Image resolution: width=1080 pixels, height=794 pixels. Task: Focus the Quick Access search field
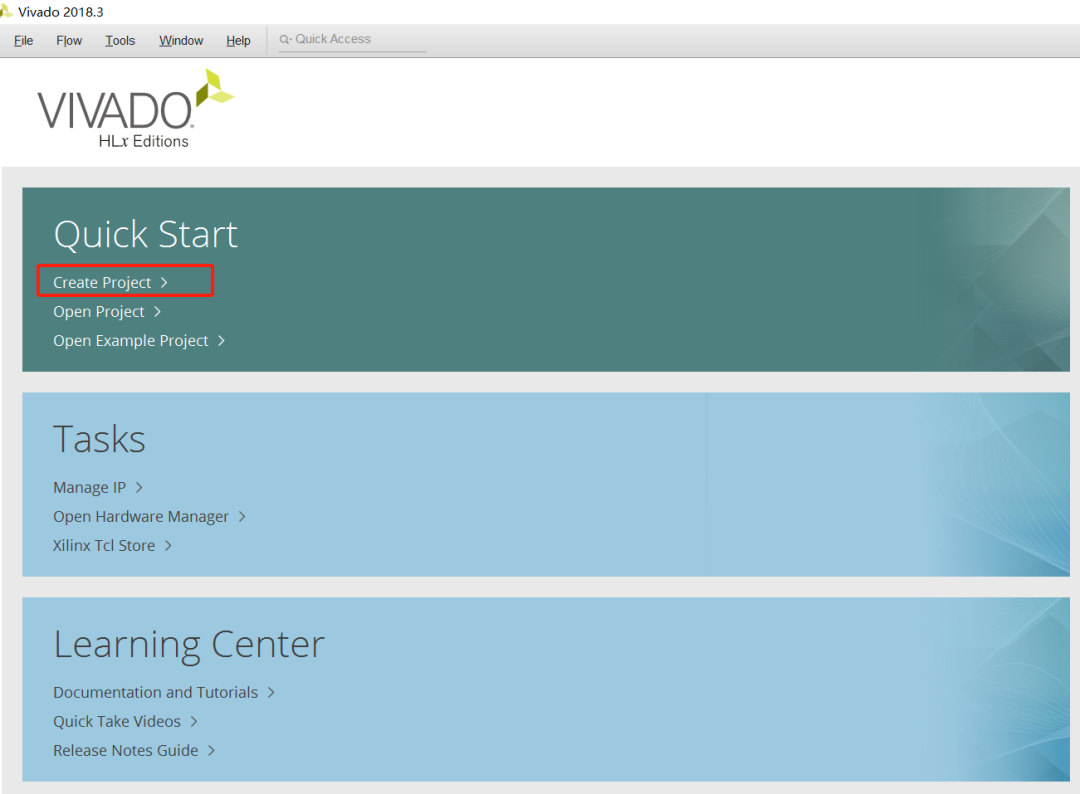pyautogui.click(x=353, y=39)
